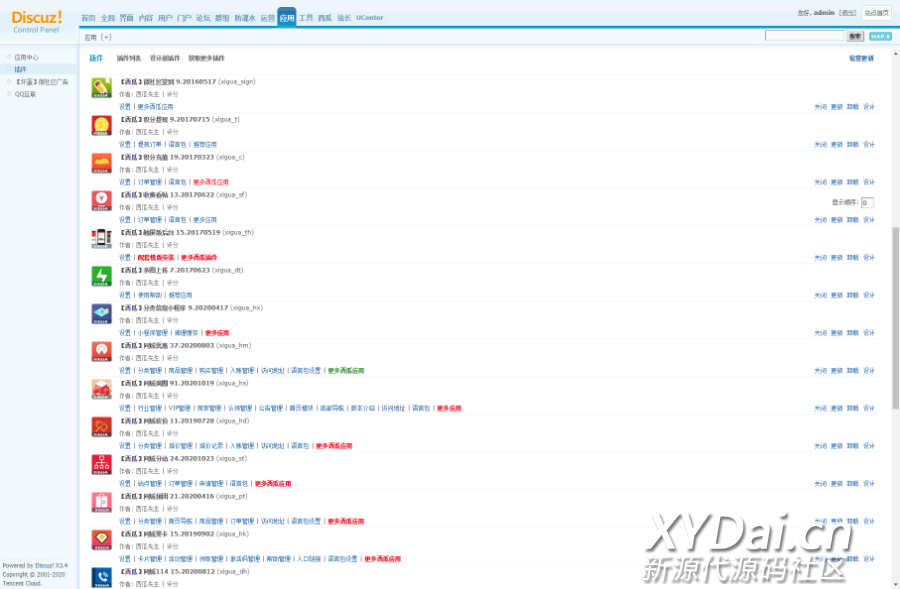Open 站点管理 under xigua_st plugin
The width and height of the screenshot is (900, 589).
pos(149,484)
